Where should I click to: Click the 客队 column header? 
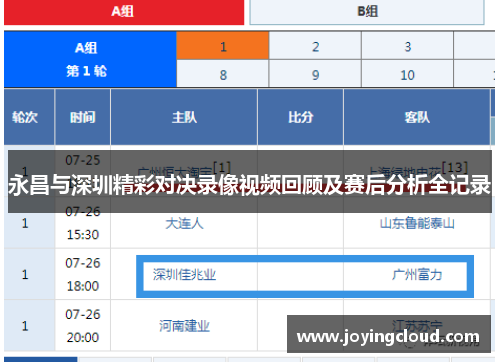tap(417, 117)
